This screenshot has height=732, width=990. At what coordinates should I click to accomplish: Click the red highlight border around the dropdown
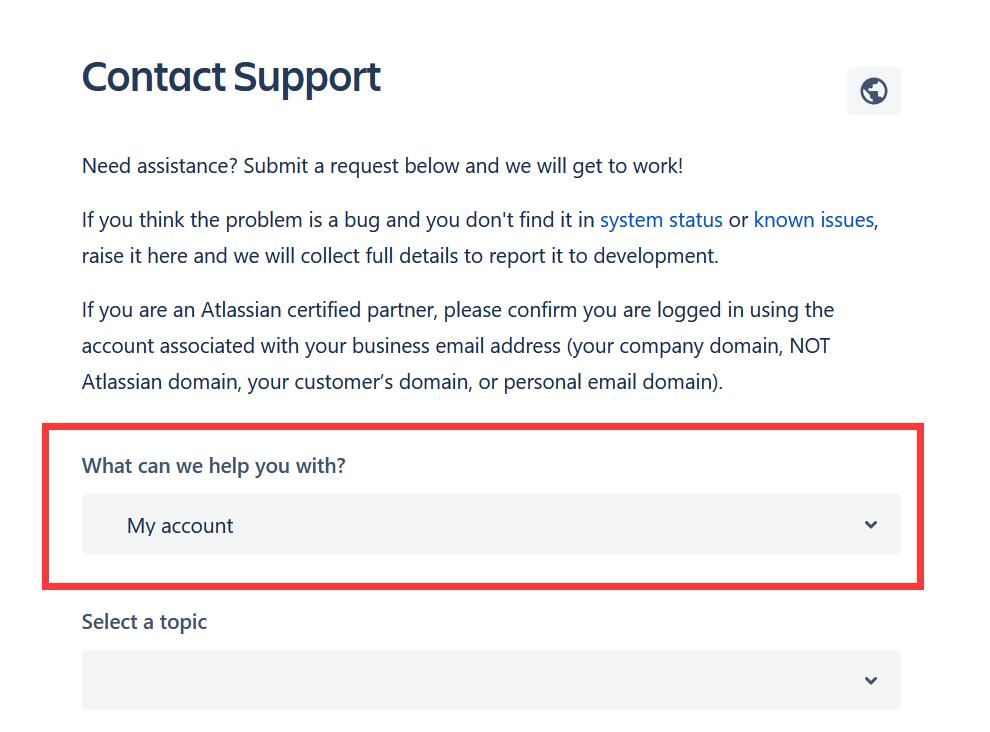tap(483, 426)
